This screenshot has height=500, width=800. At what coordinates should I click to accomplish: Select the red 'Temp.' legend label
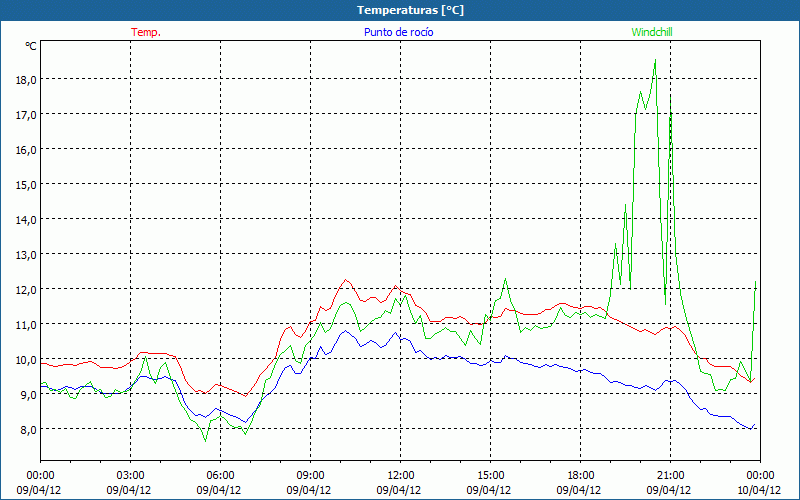146,32
